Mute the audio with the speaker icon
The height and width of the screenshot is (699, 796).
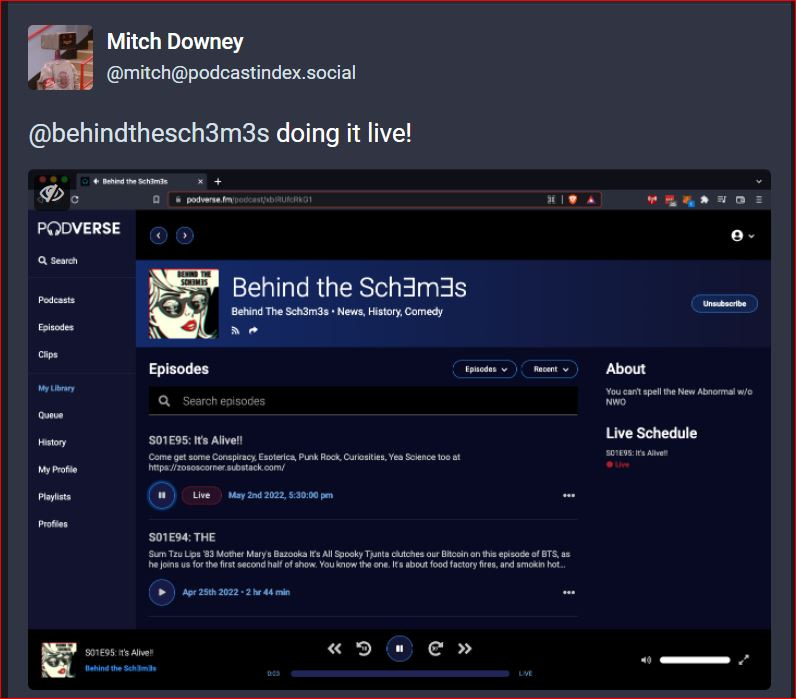[646, 660]
